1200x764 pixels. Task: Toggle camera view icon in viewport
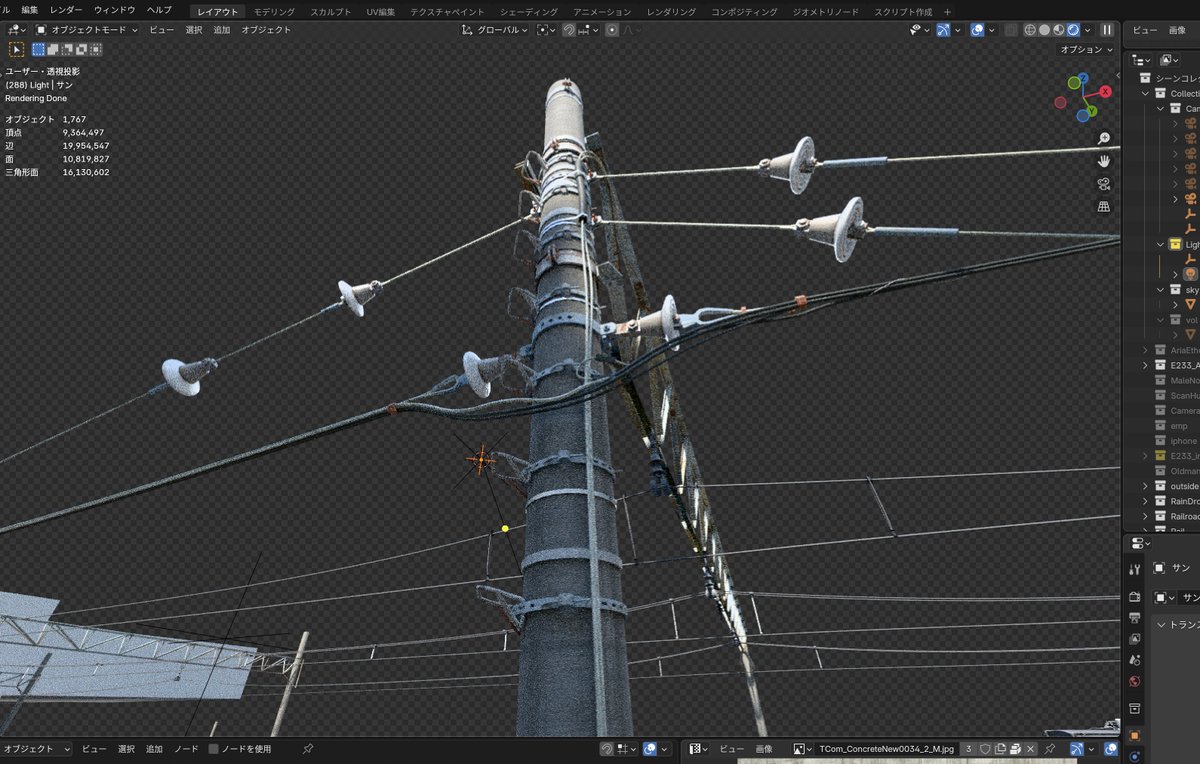pyautogui.click(x=1104, y=184)
